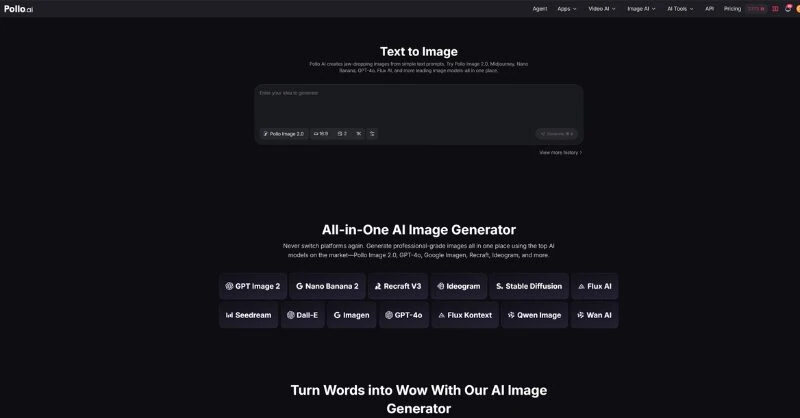Viewport: 800px width, 418px height.
Task: Select the GPT-4o model chip
Action: [x=404, y=315]
